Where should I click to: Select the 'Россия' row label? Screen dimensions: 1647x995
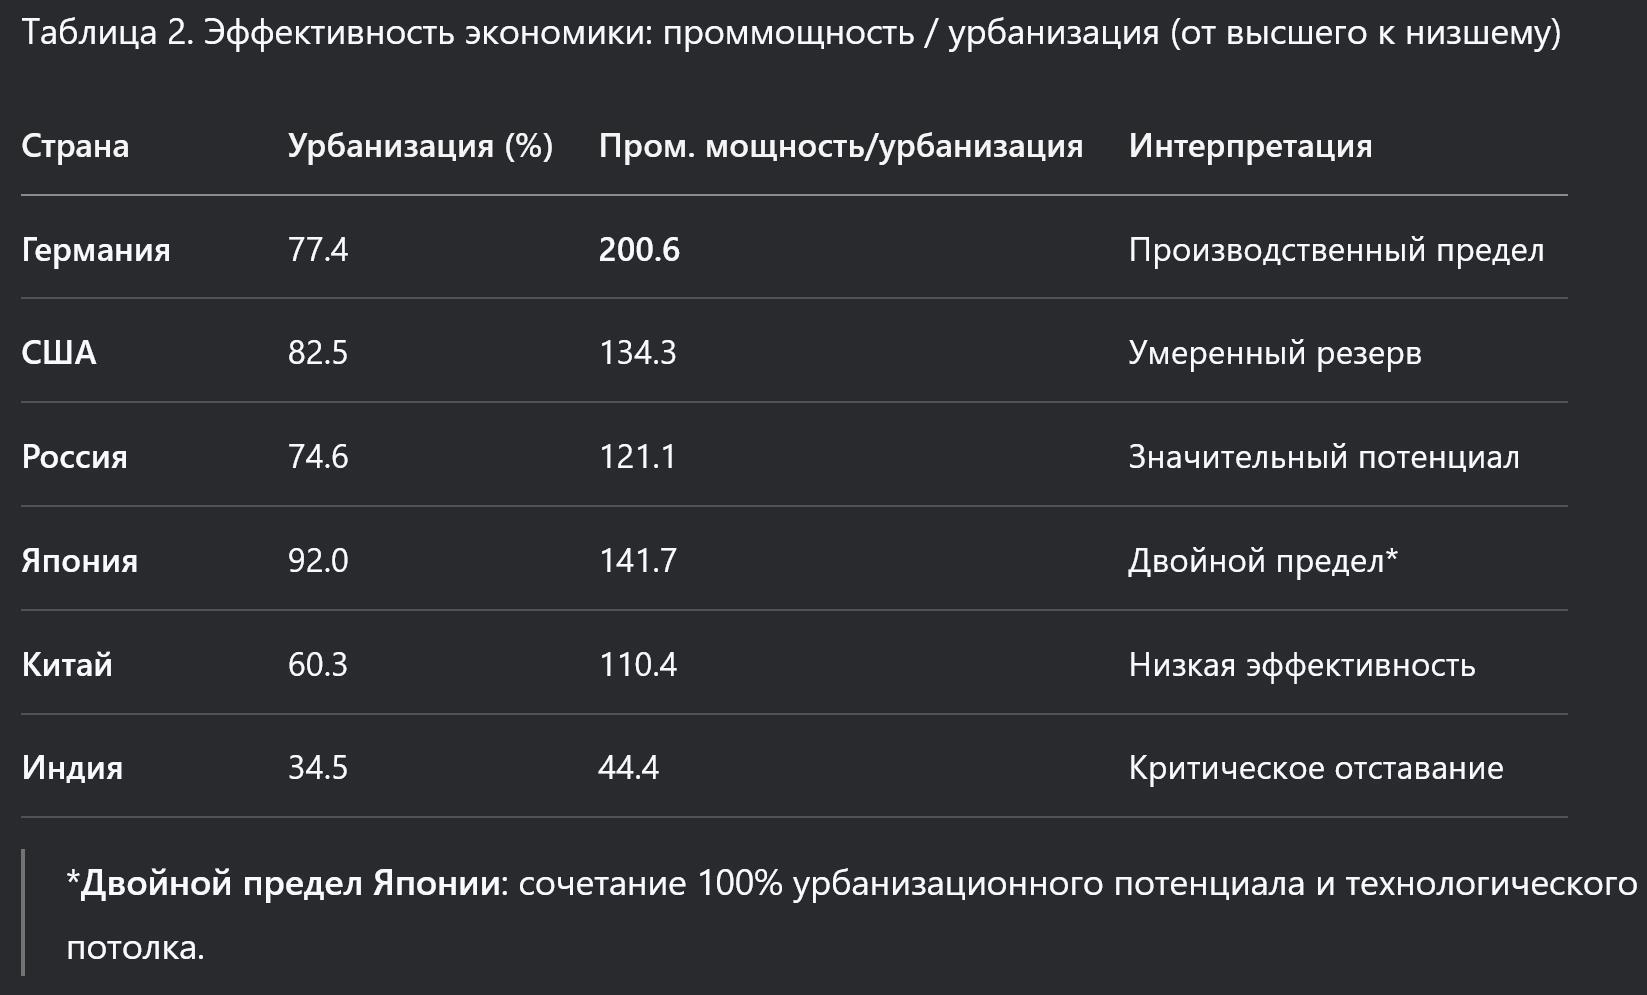[x=75, y=457]
